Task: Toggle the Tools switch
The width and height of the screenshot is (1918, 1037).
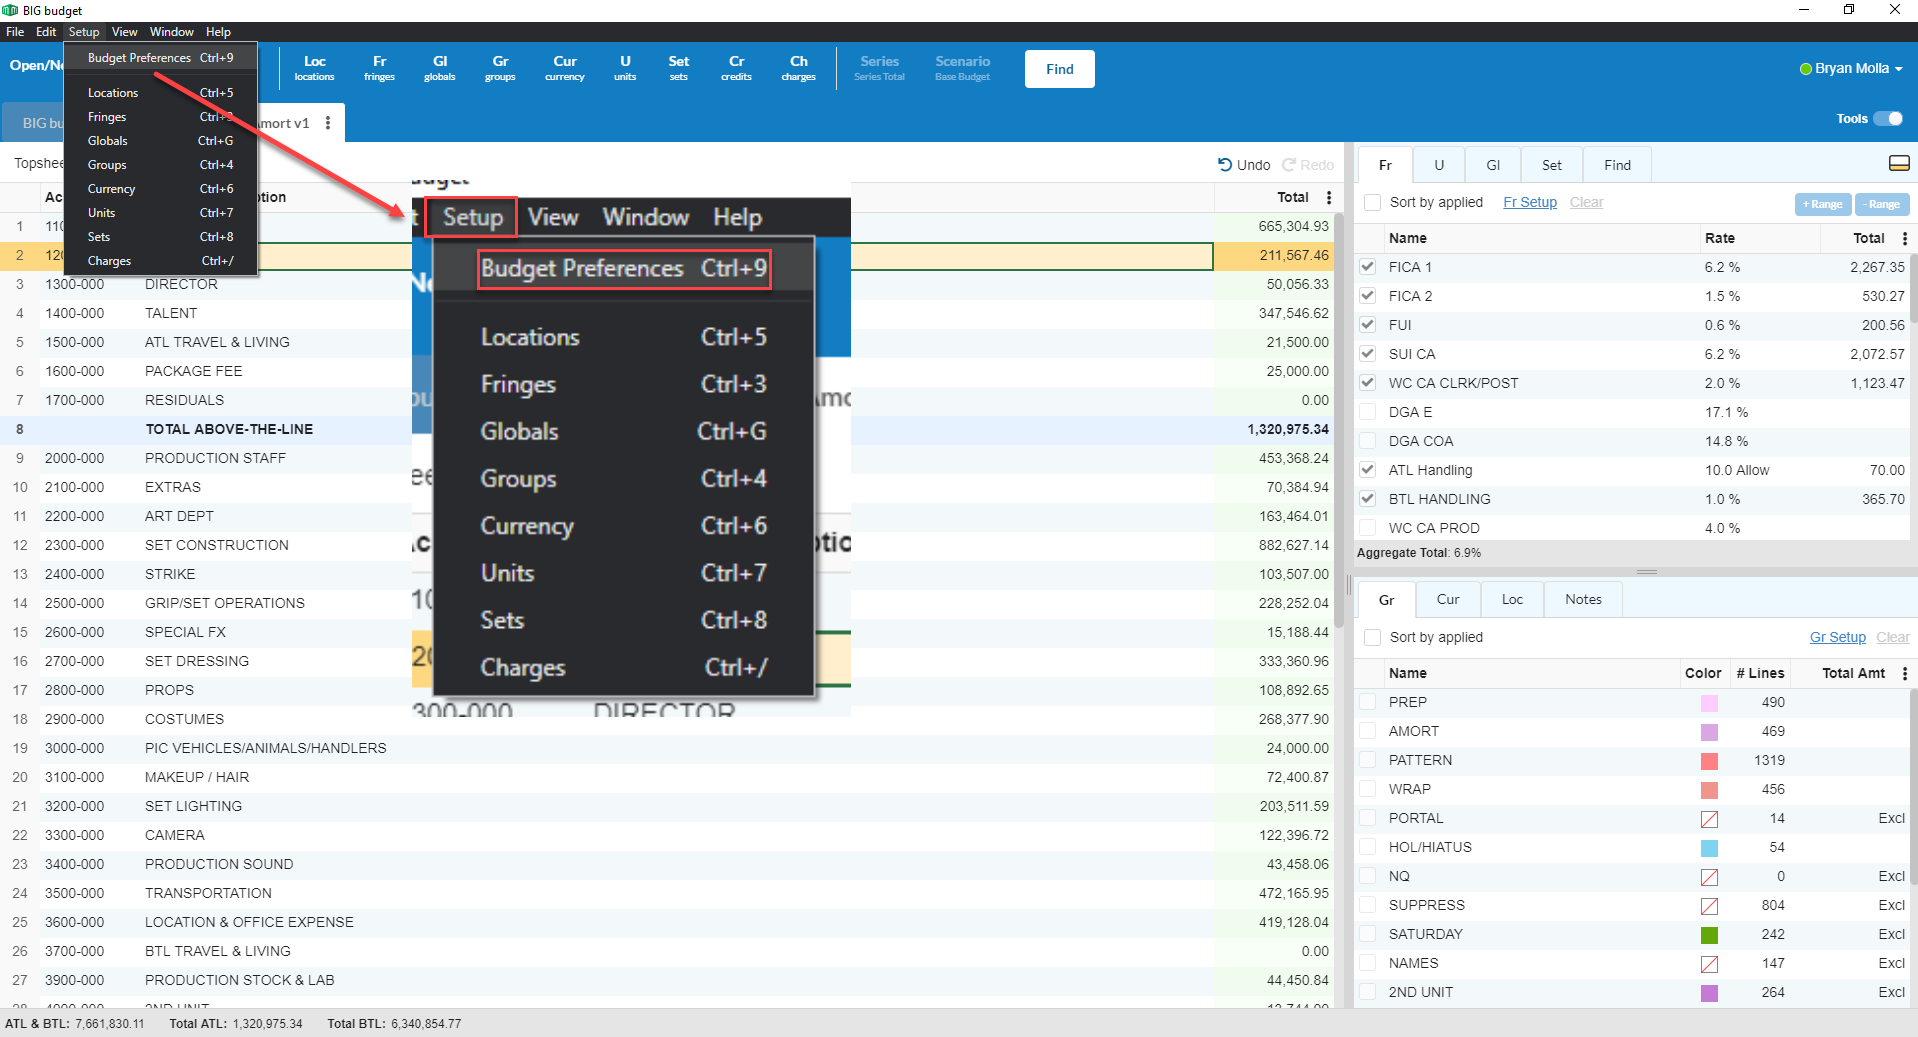Action: (x=1888, y=118)
